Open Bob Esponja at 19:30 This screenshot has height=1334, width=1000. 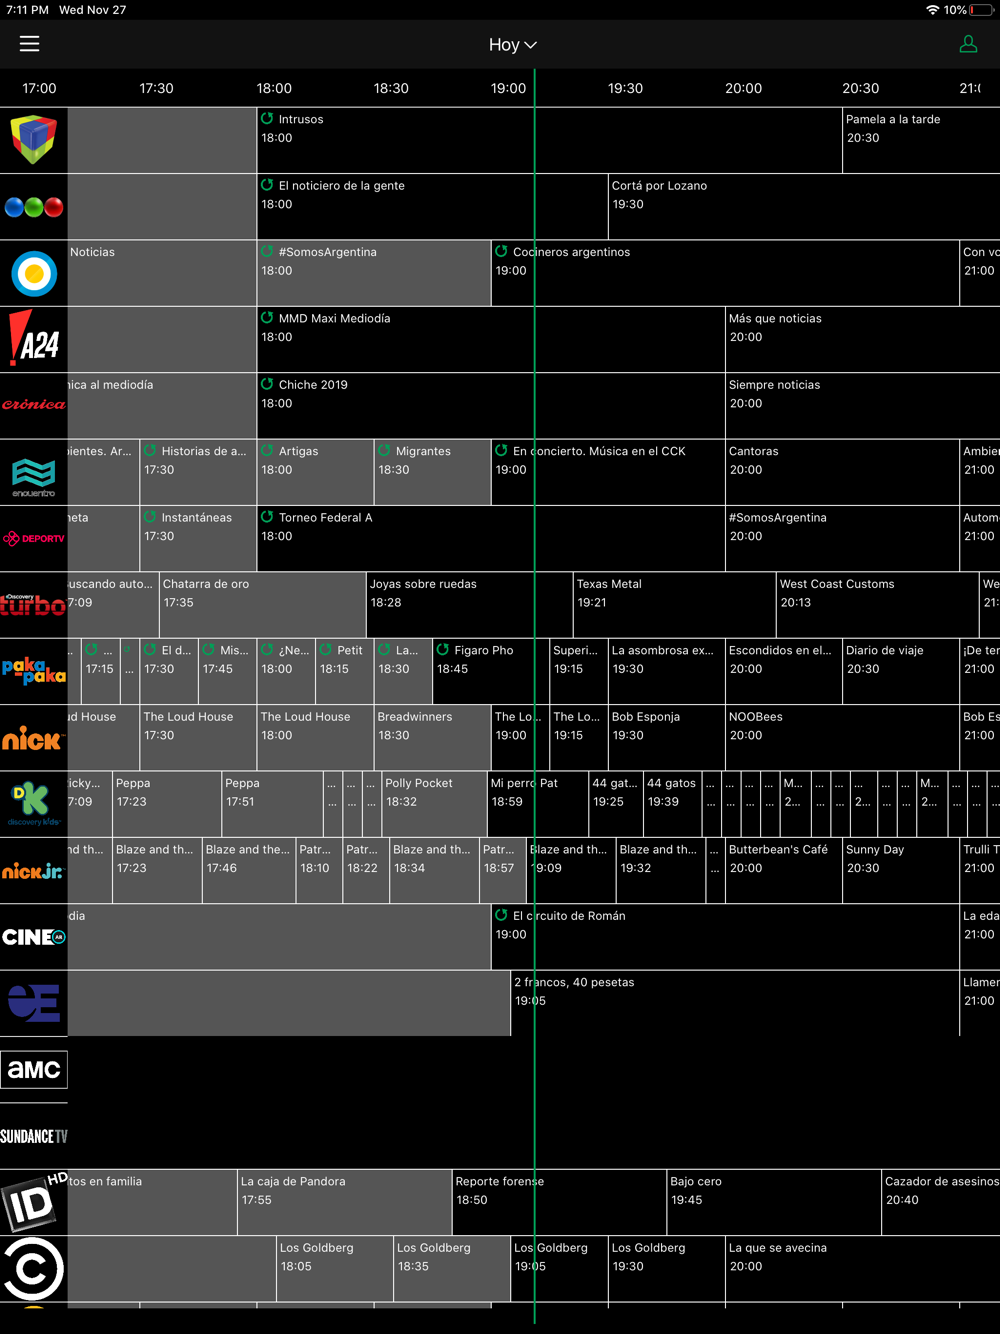click(x=666, y=738)
